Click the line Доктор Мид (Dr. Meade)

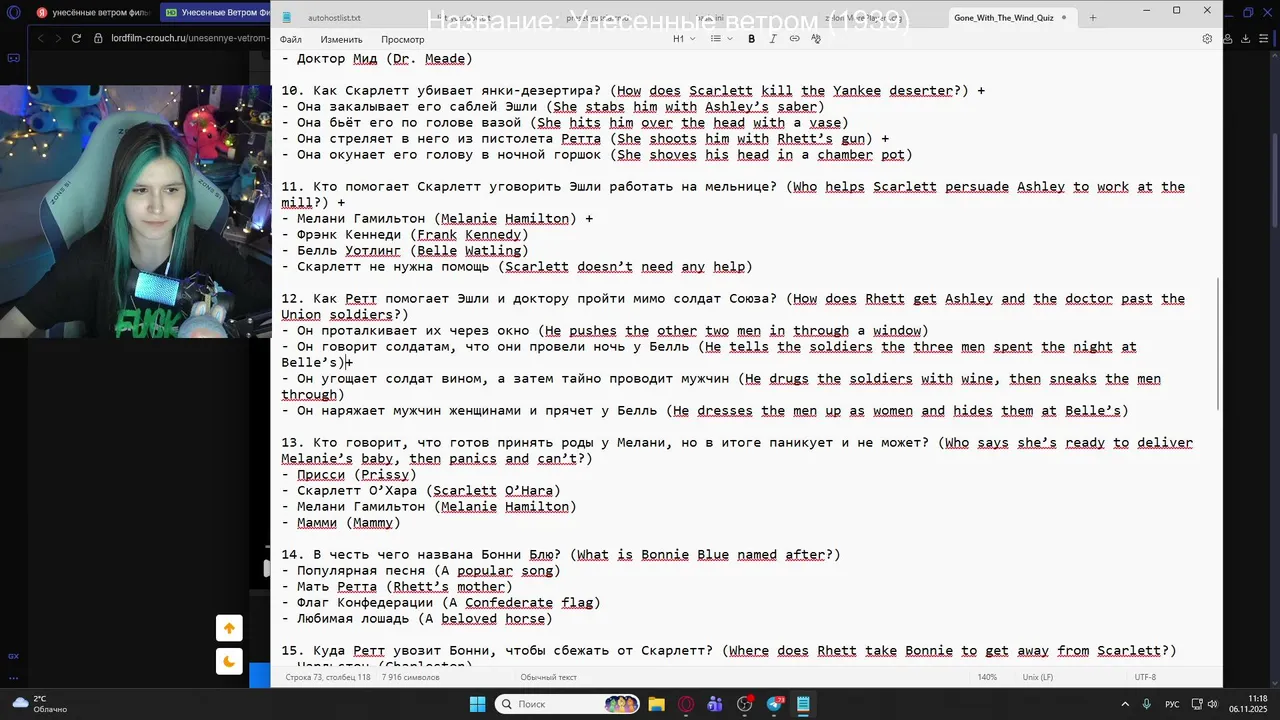[377, 58]
